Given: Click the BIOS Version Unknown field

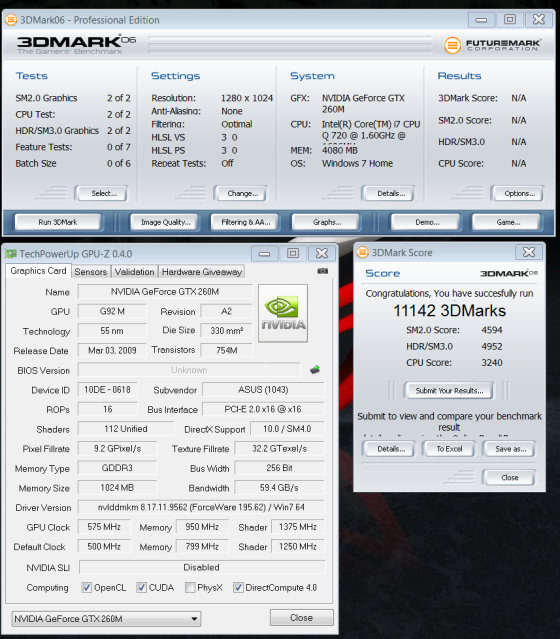Looking at the screenshot, I should click(x=189, y=370).
